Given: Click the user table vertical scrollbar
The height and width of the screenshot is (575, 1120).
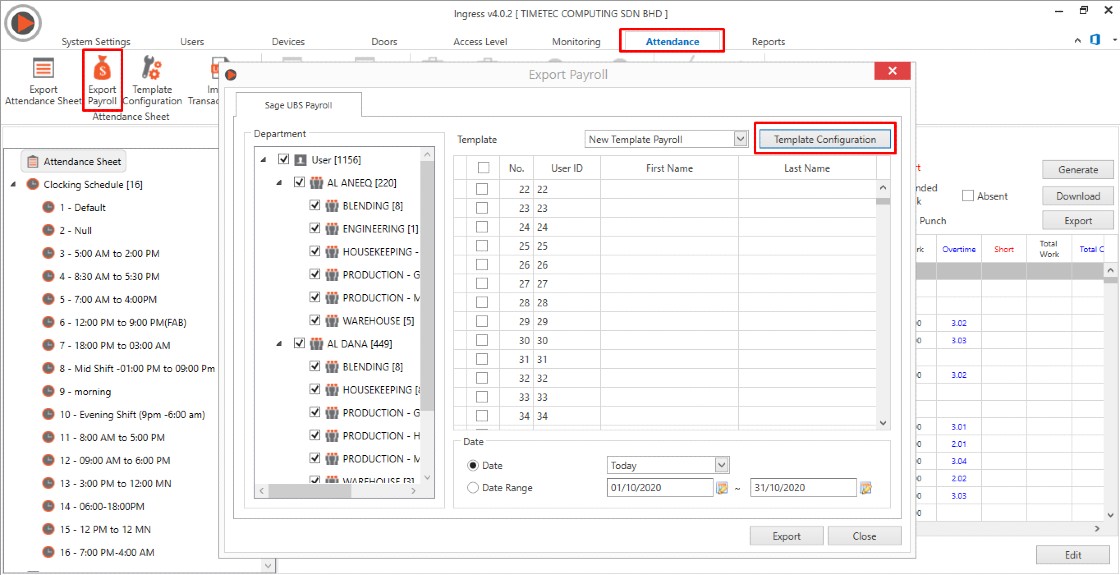Looking at the screenshot, I should tap(883, 202).
